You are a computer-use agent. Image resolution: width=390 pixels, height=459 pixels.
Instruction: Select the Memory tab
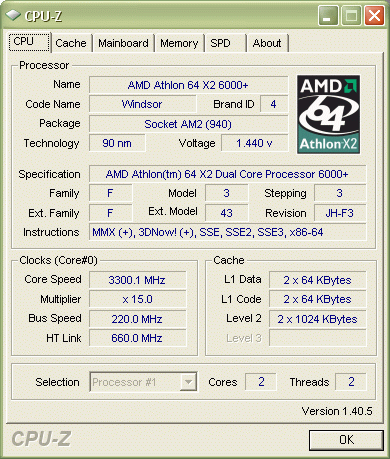point(179,43)
